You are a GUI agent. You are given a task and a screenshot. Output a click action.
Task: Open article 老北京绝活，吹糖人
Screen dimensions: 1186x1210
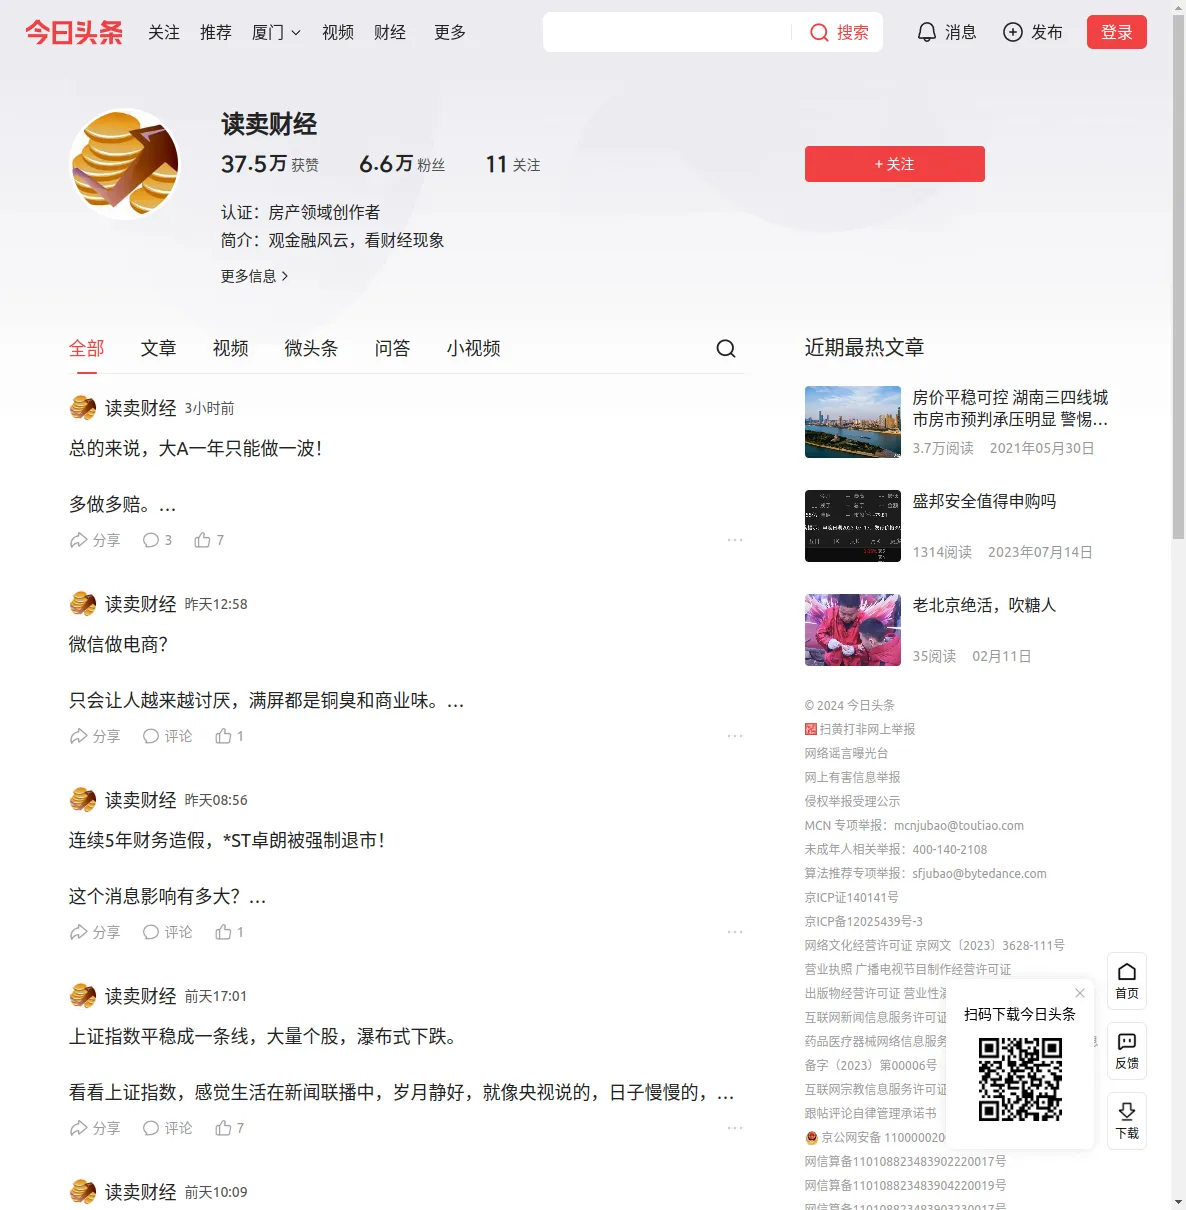click(985, 605)
